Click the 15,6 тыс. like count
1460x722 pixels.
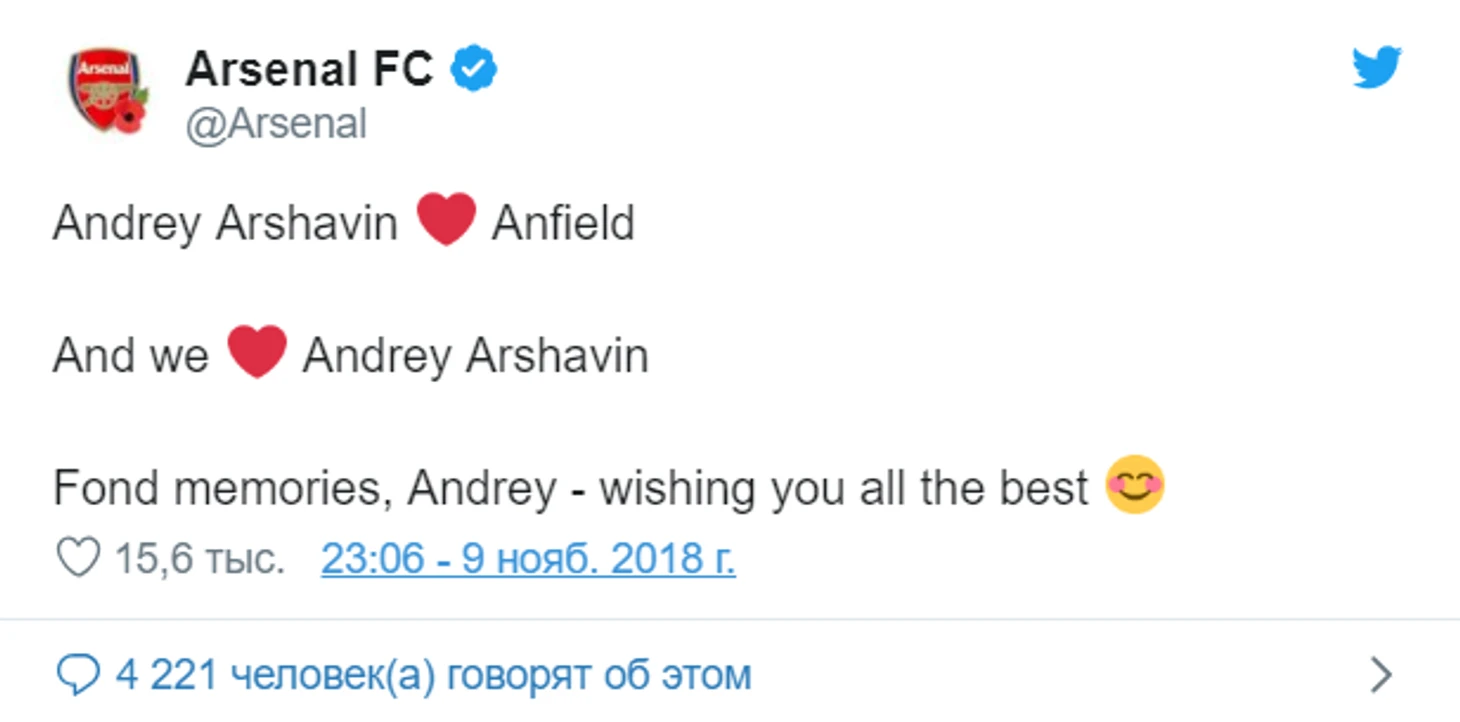tap(199, 559)
